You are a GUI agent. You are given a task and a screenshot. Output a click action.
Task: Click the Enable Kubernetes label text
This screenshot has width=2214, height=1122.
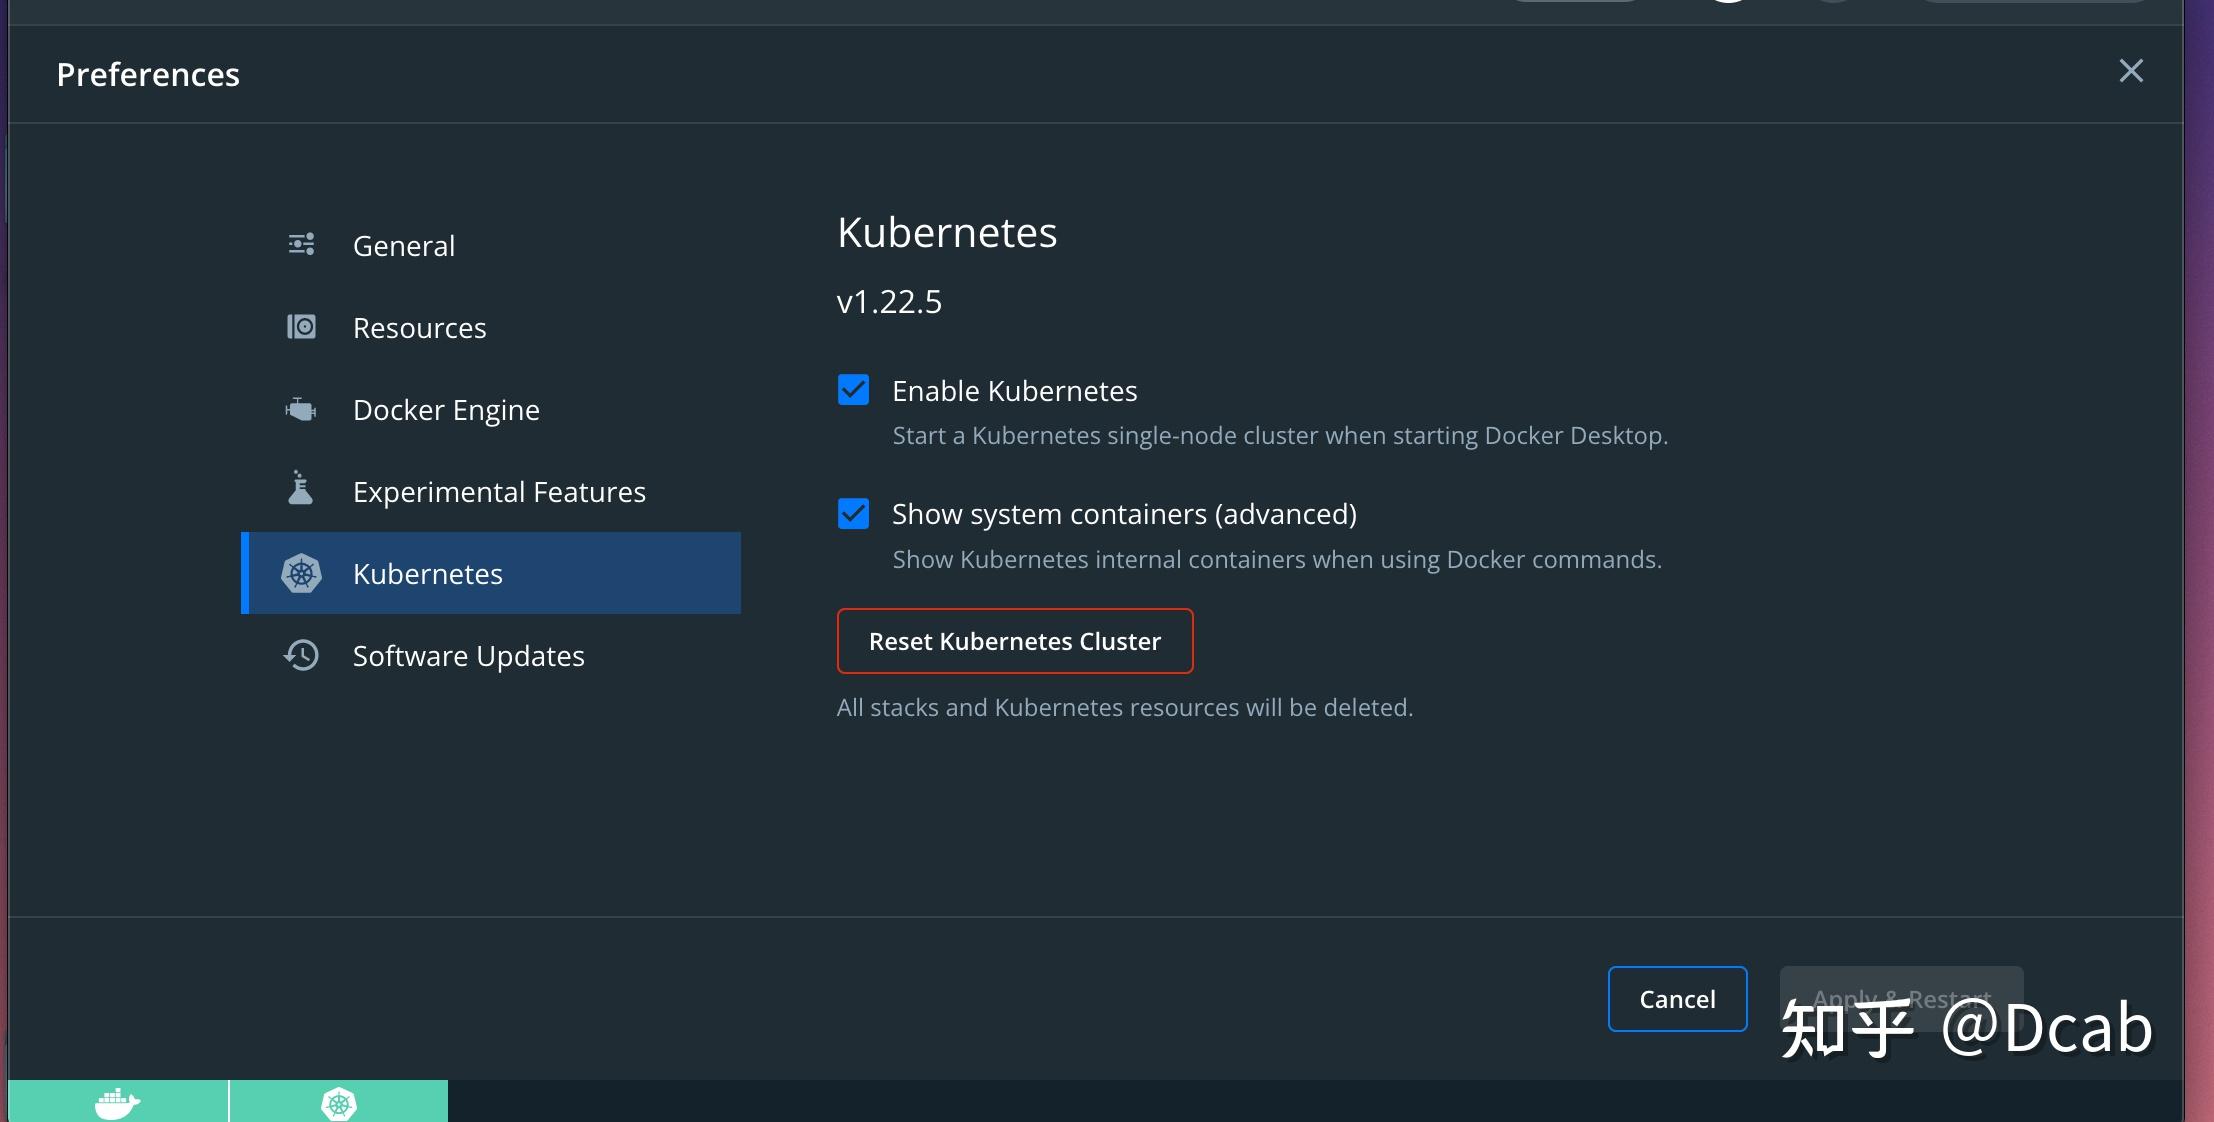(x=1014, y=391)
